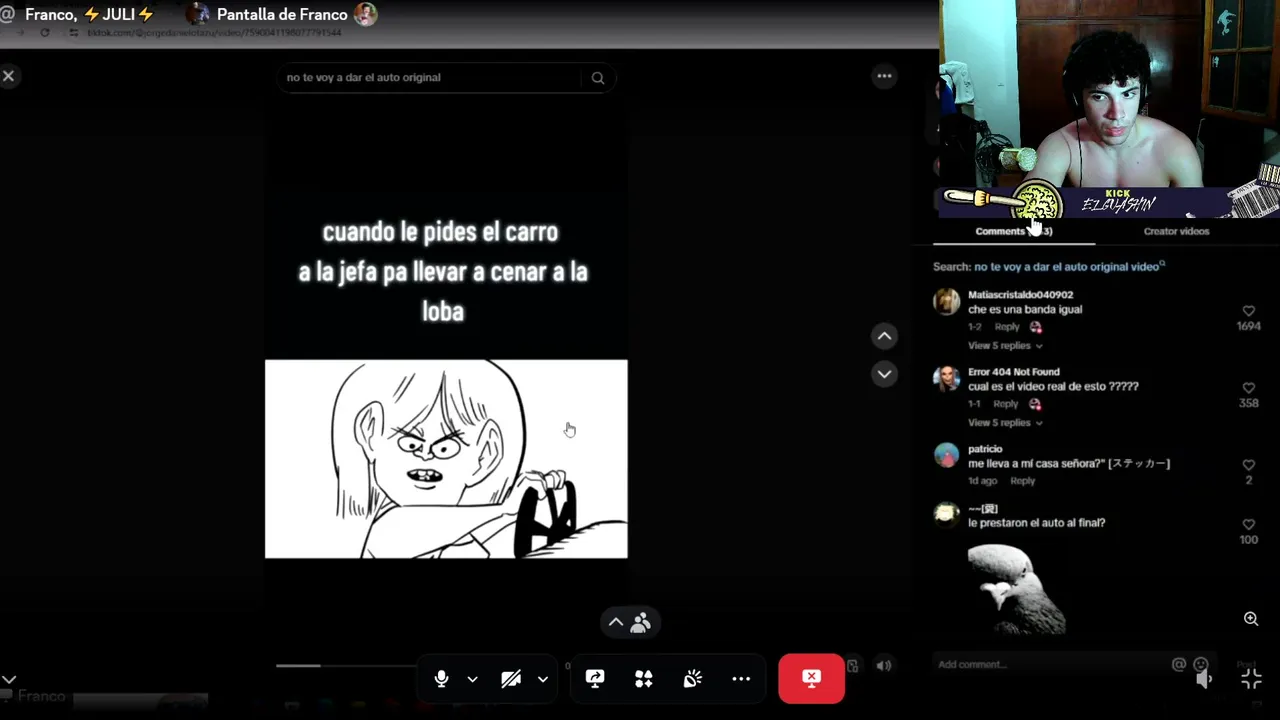Click the pigeon sticker in comment

click(1017, 589)
